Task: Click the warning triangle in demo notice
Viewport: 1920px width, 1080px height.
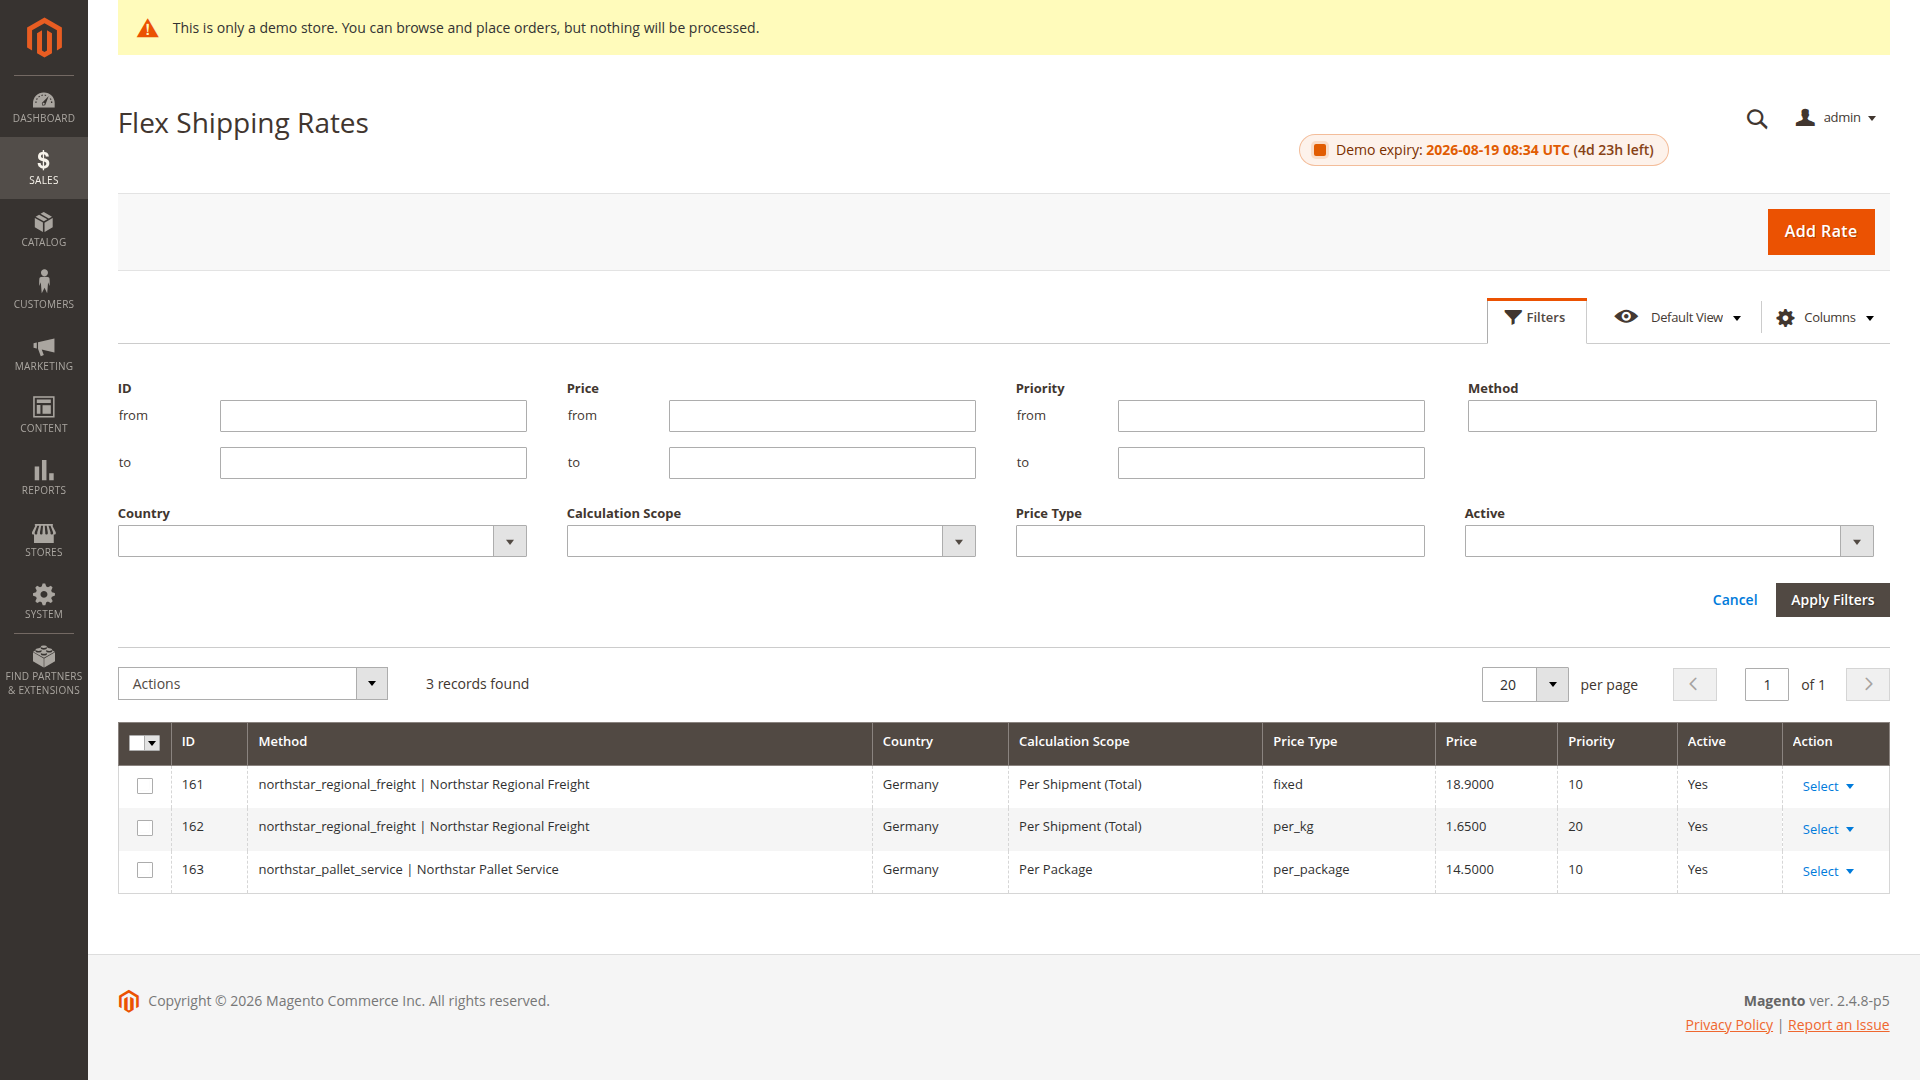Action: [x=148, y=28]
